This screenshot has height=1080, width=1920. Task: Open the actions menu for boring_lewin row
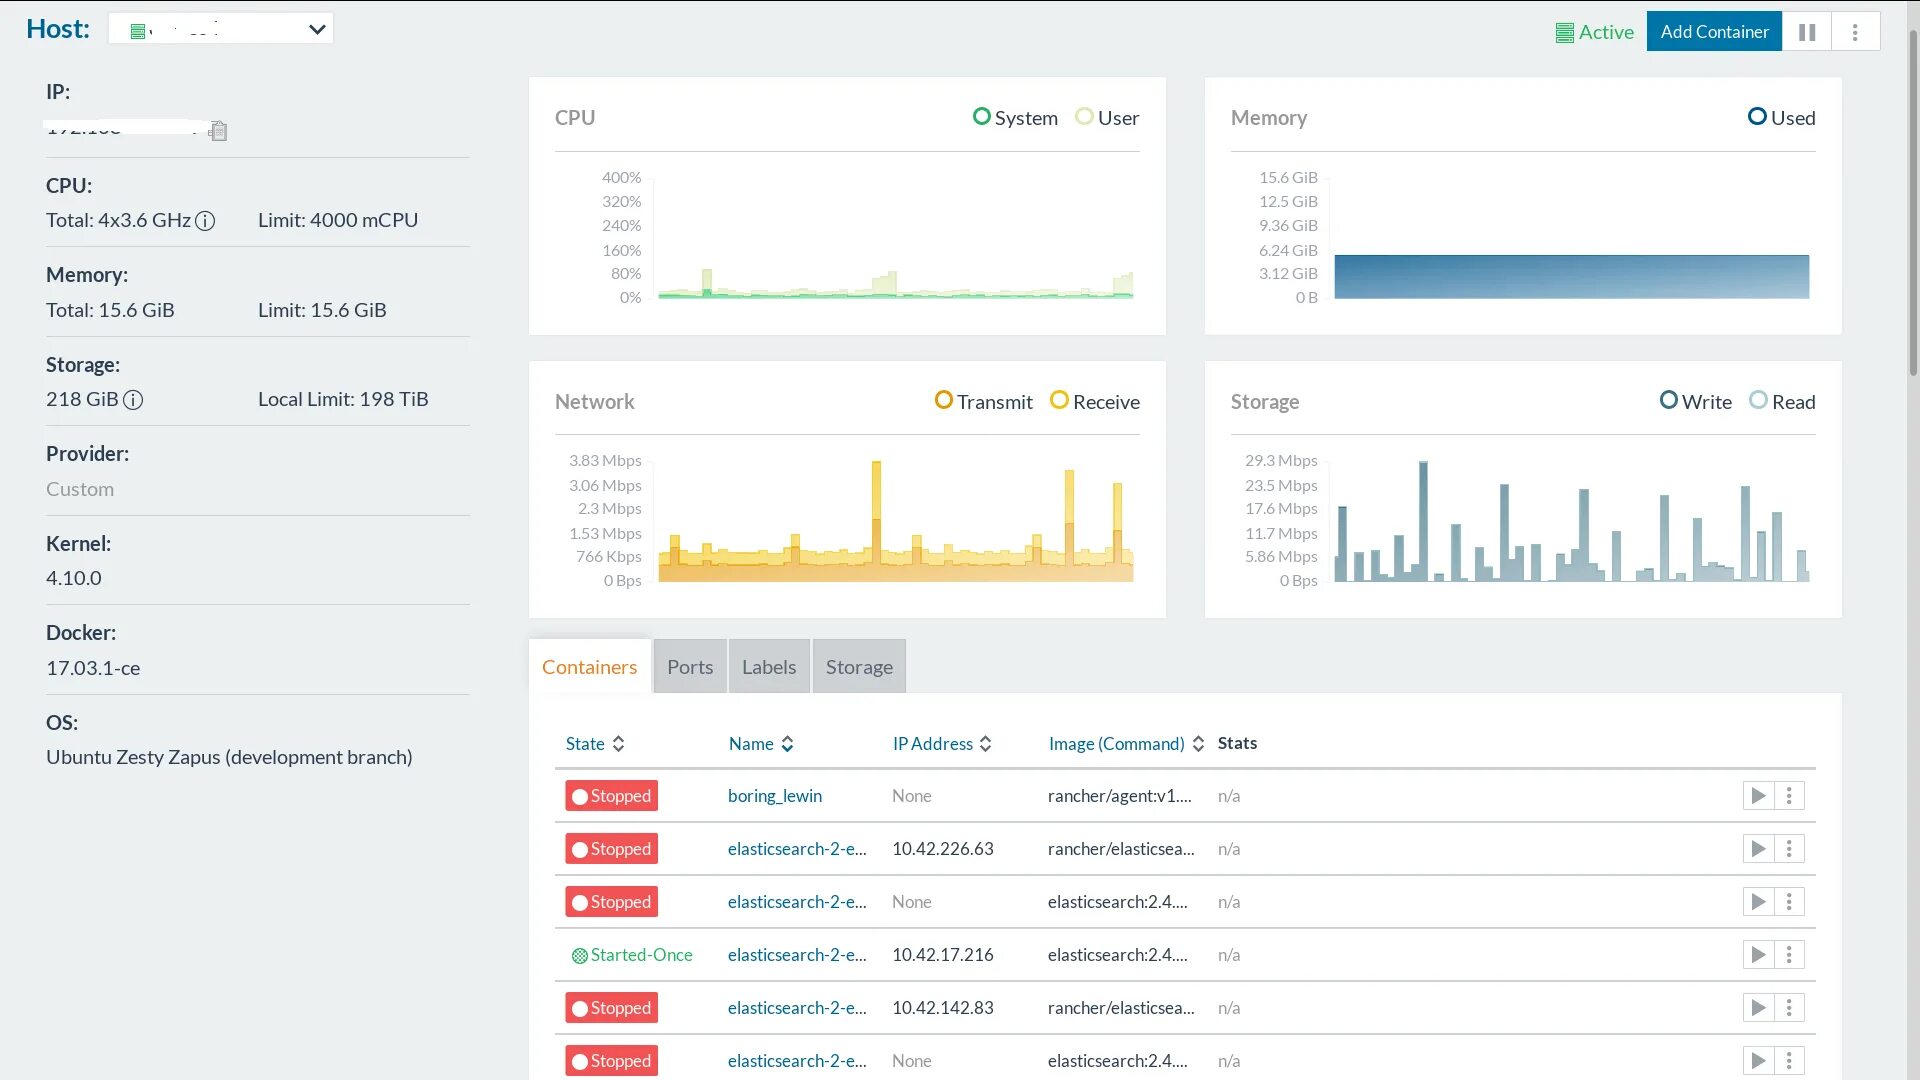pyautogui.click(x=1789, y=796)
